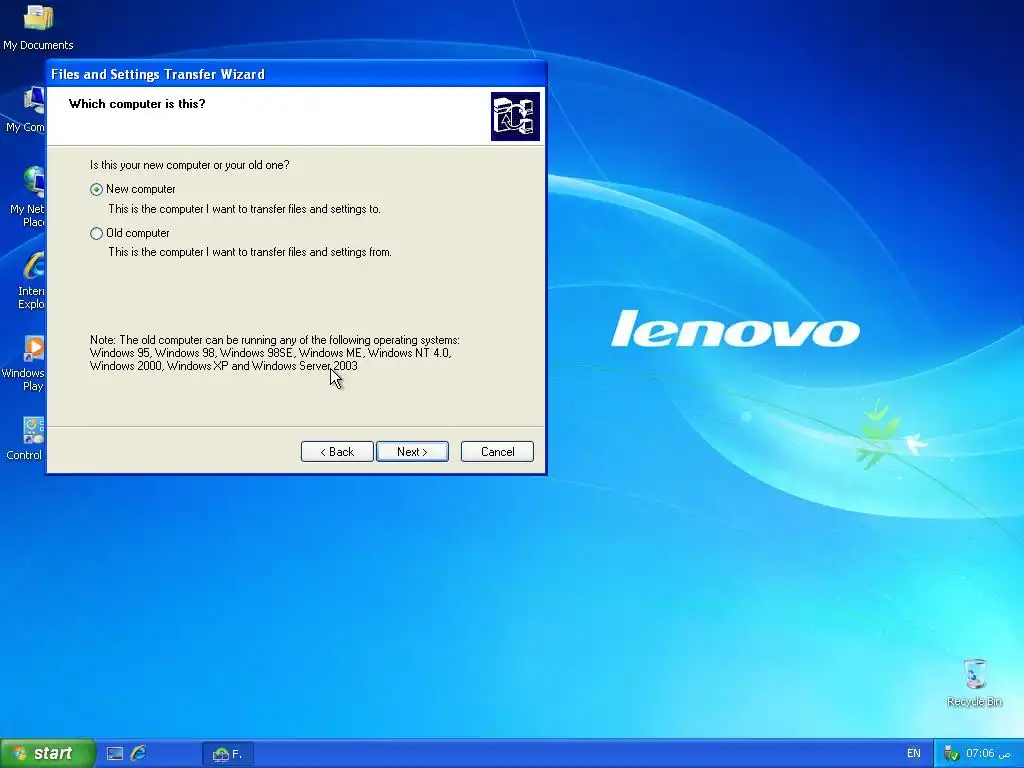Viewport: 1024px width, 768px height.
Task: Click text 'transfer files and settings to.'
Action: coord(315,209)
